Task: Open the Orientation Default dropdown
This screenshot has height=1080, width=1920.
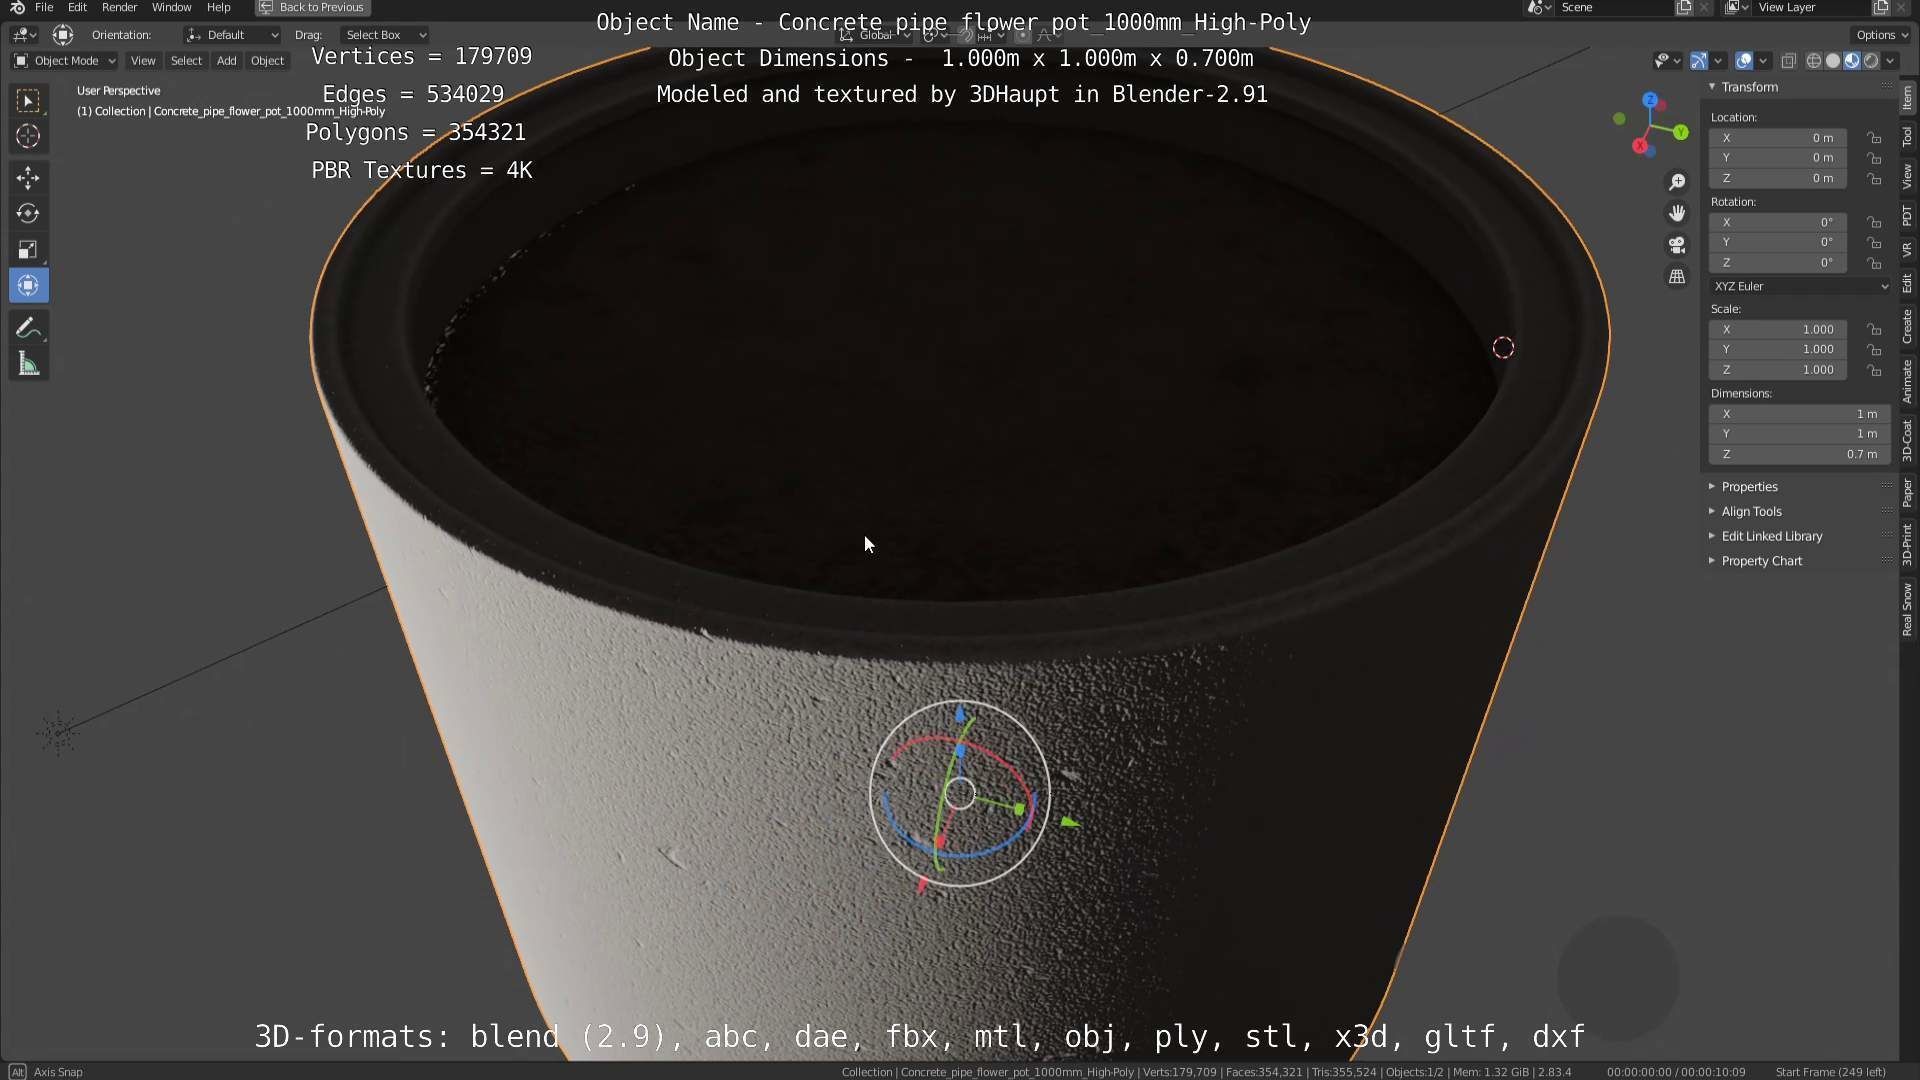Action: (232, 35)
